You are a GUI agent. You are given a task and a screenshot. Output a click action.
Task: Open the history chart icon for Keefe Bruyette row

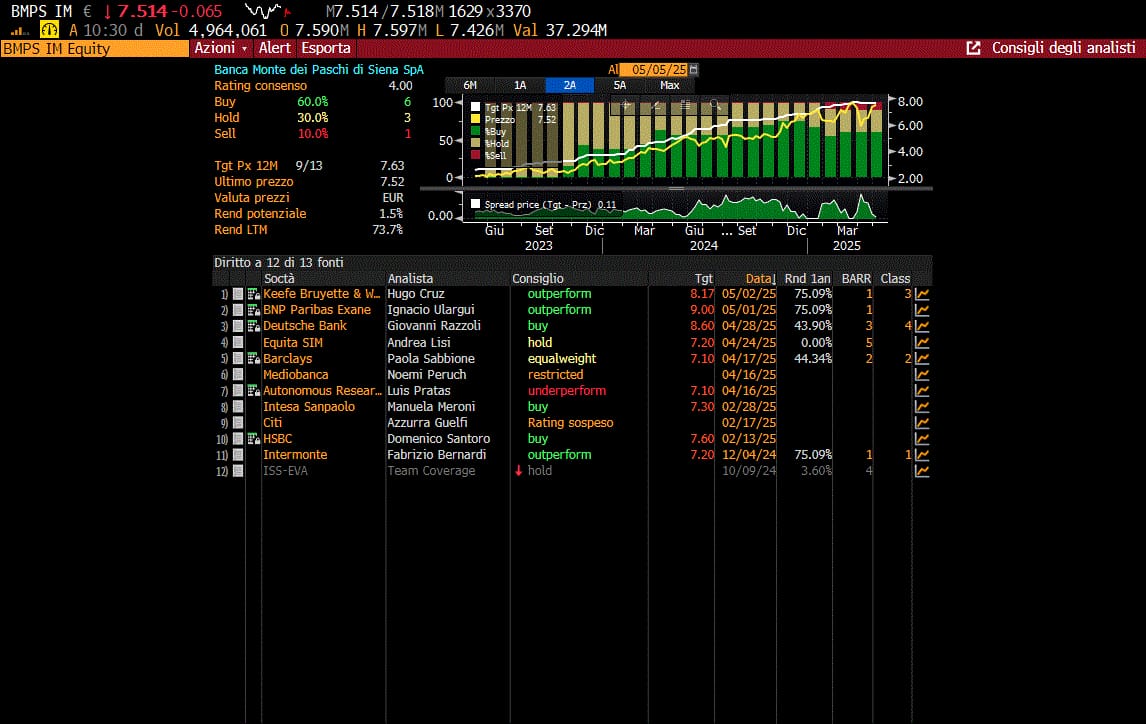(922, 294)
